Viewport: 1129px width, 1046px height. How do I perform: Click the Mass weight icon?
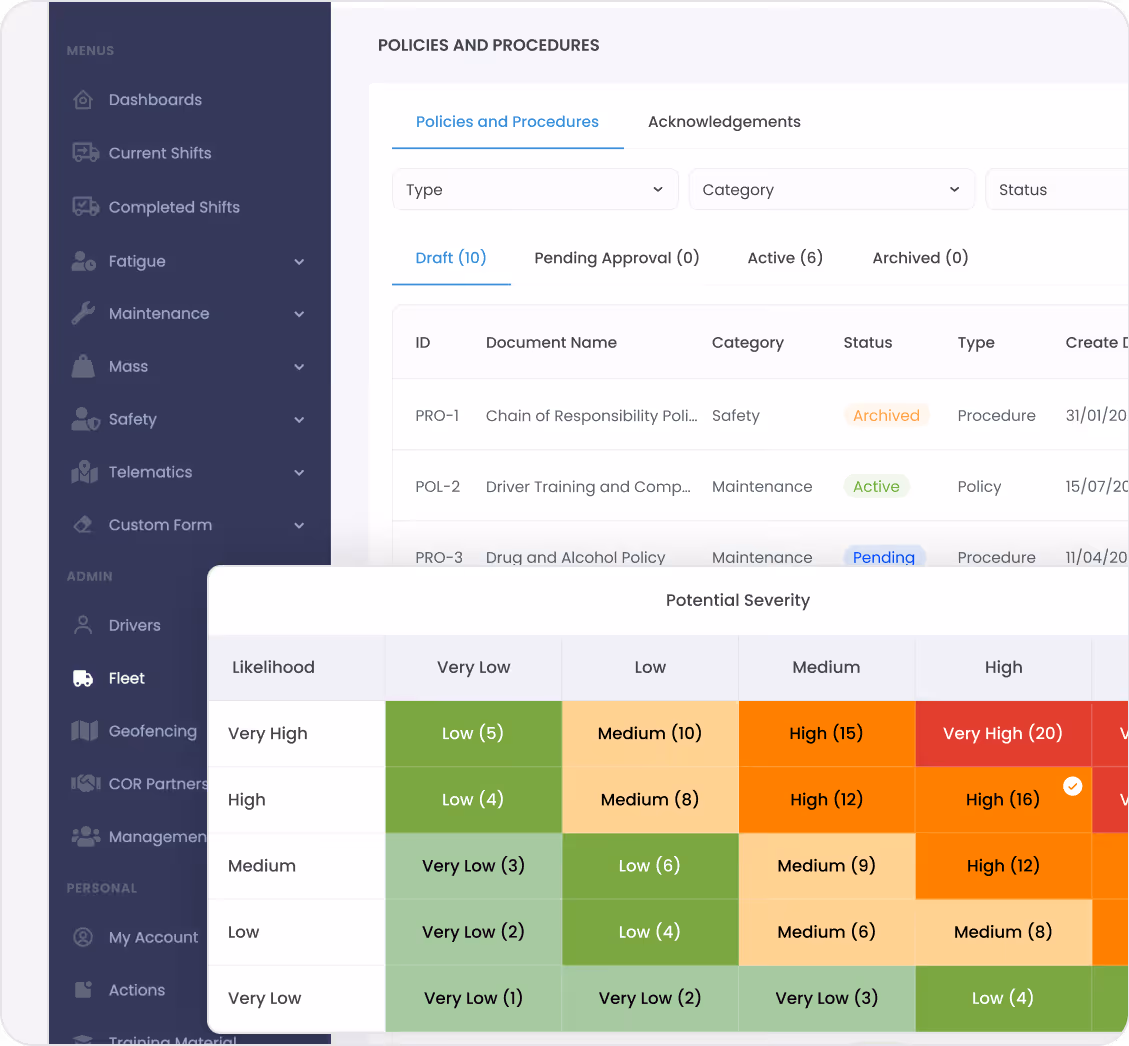tap(84, 366)
